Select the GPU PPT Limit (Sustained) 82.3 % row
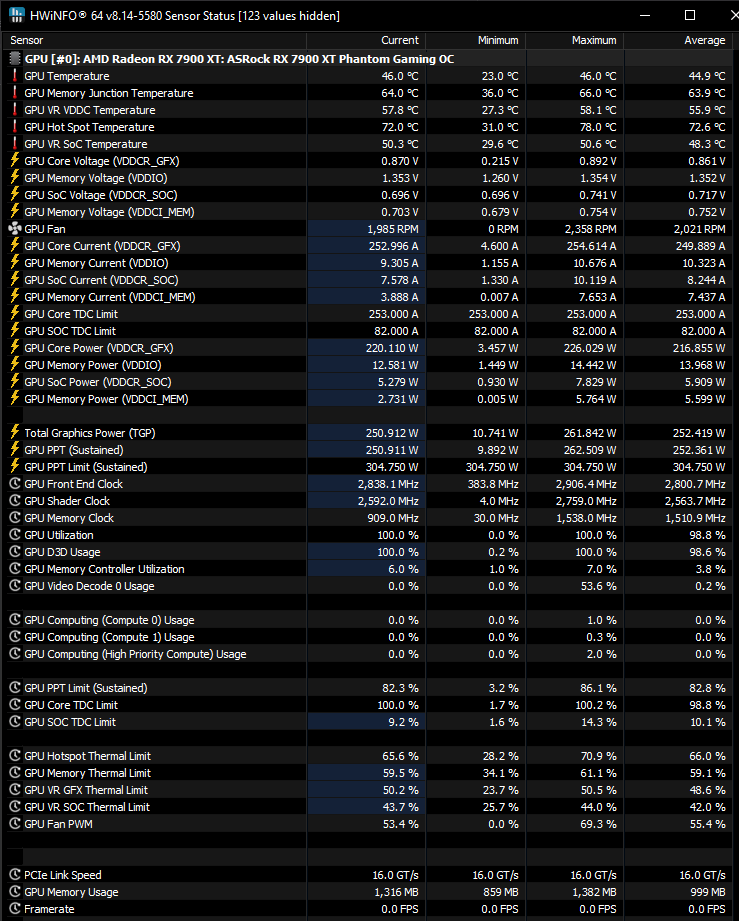This screenshot has height=921, width=739. (x=370, y=688)
